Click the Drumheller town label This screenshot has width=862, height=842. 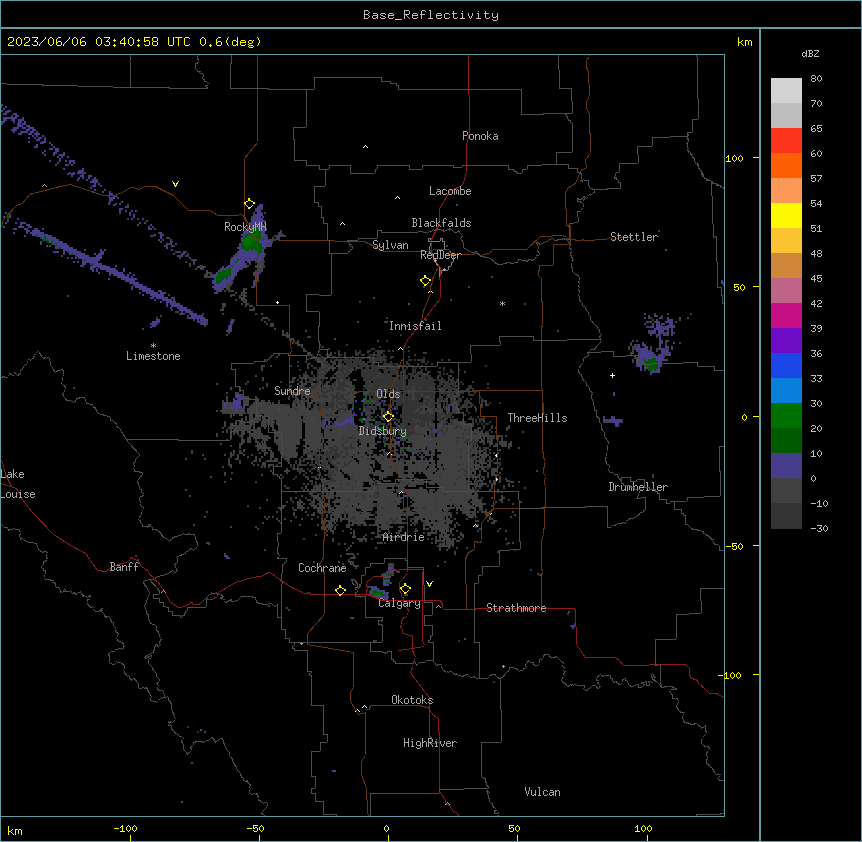pos(638,487)
